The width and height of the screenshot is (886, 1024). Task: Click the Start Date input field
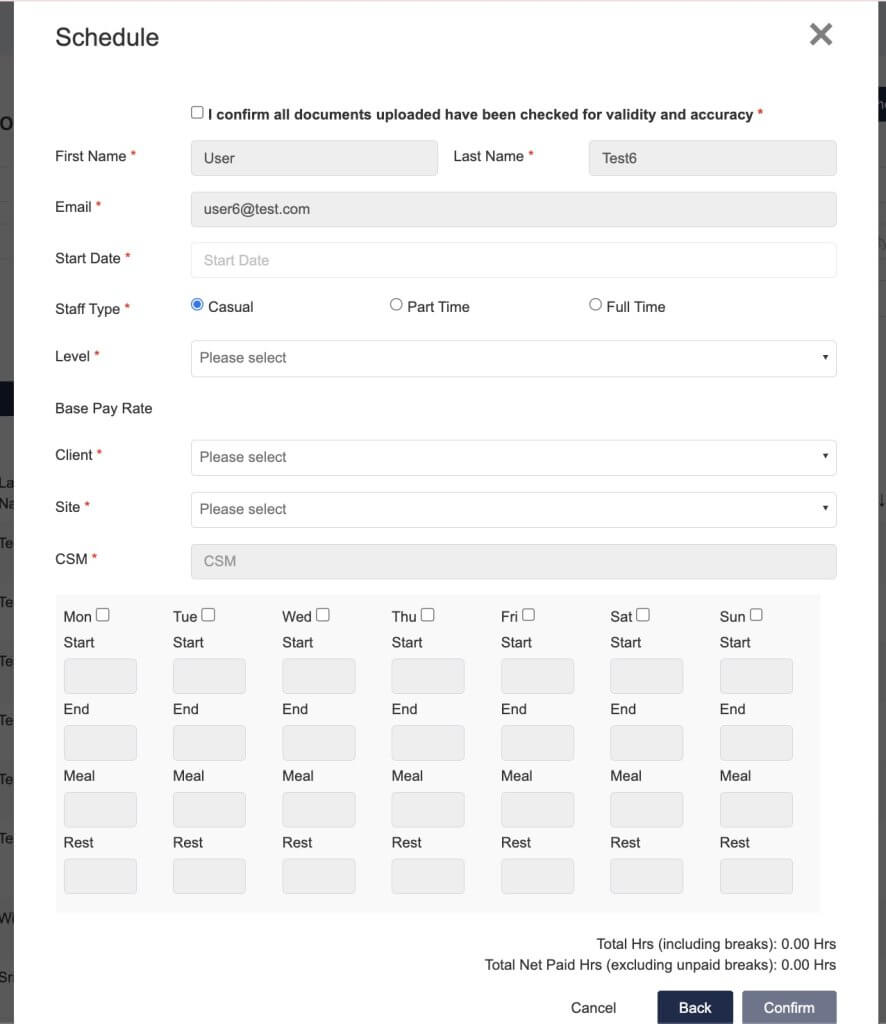(513, 260)
